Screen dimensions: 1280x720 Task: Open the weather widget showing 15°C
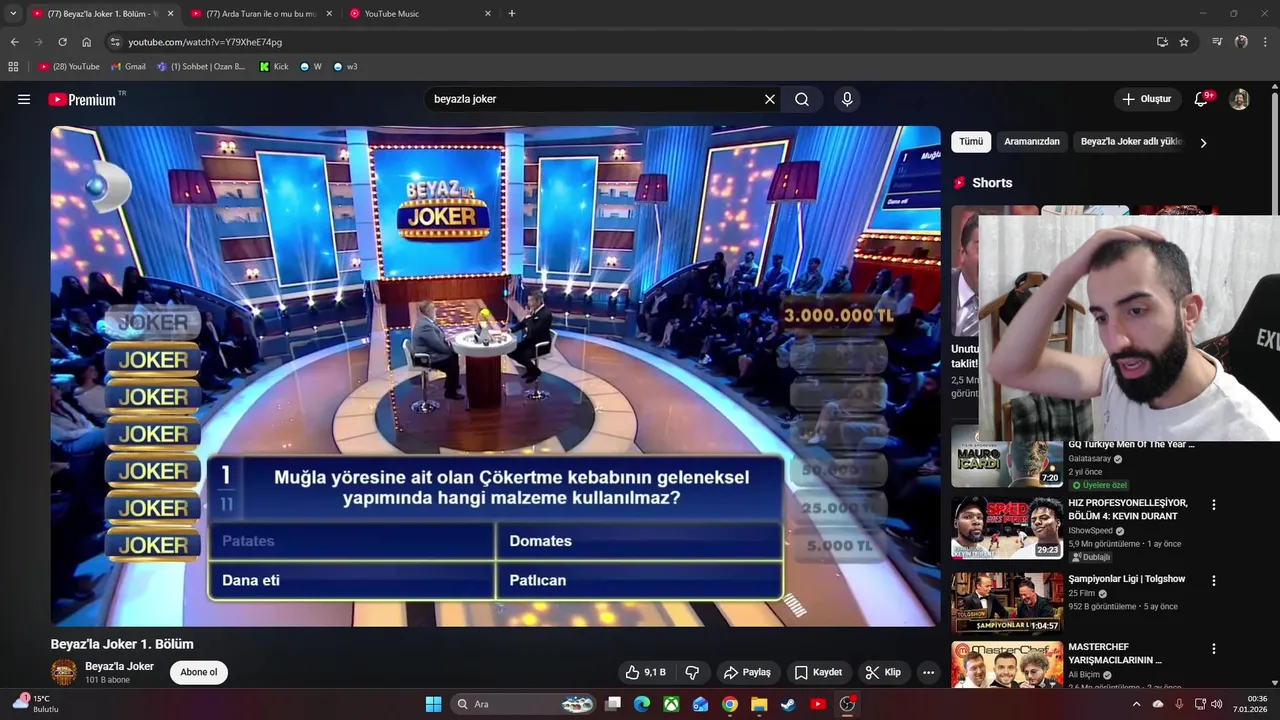(x=34, y=704)
